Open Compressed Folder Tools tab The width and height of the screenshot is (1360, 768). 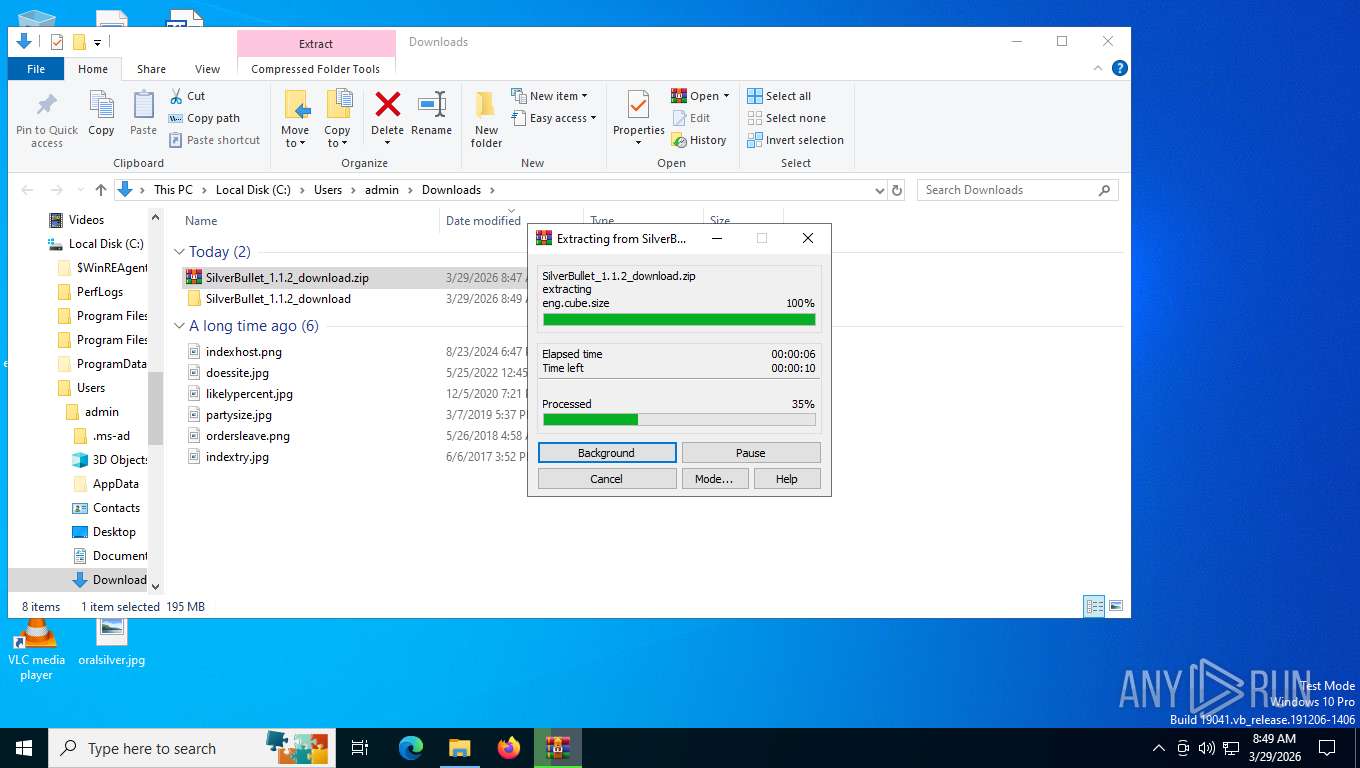316,69
